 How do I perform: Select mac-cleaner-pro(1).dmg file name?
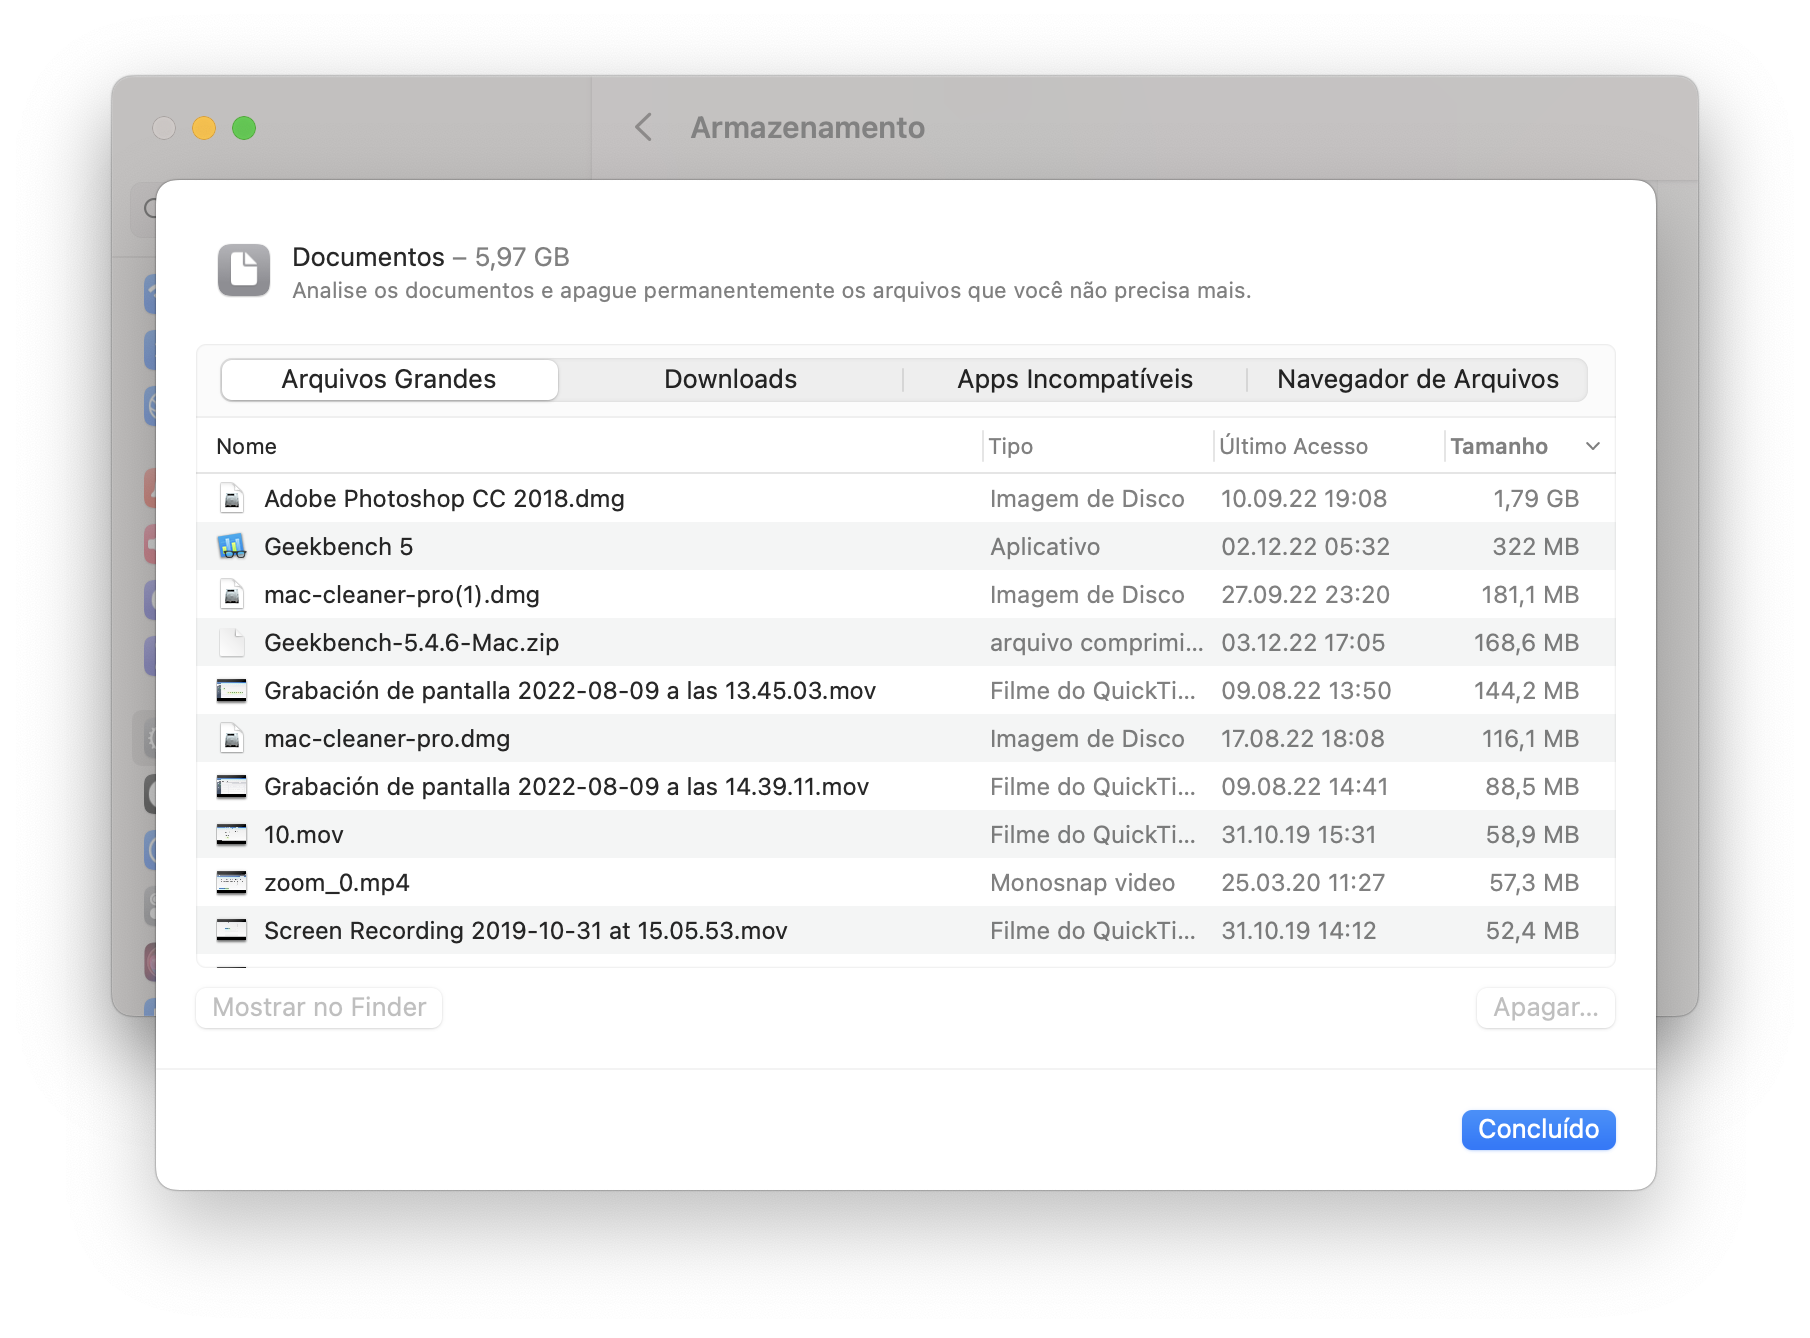[x=401, y=594]
